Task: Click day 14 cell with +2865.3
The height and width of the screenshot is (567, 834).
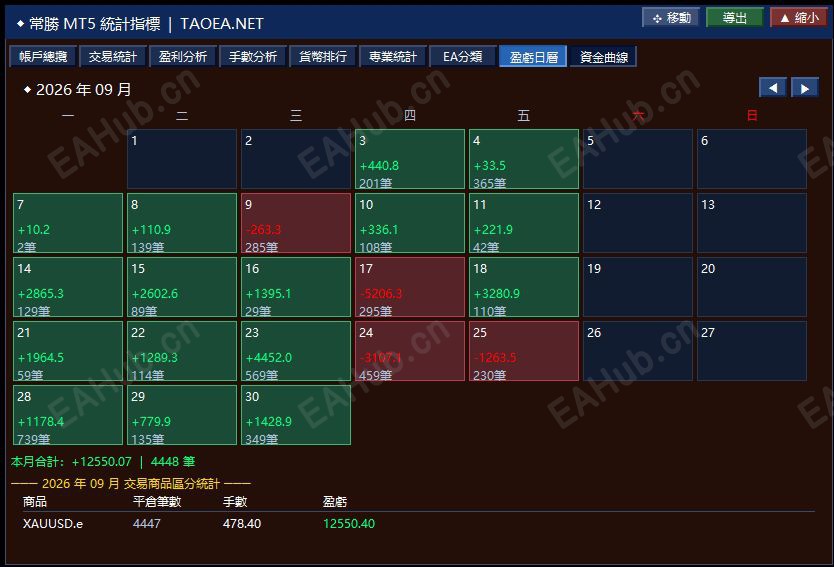Action: click(68, 287)
